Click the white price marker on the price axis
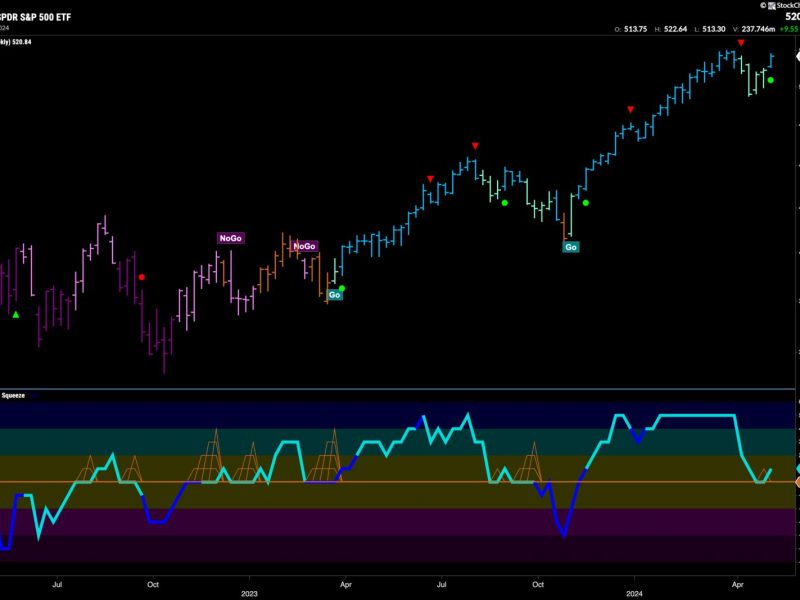The height and width of the screenshot is (600, 800). (798, 57)
